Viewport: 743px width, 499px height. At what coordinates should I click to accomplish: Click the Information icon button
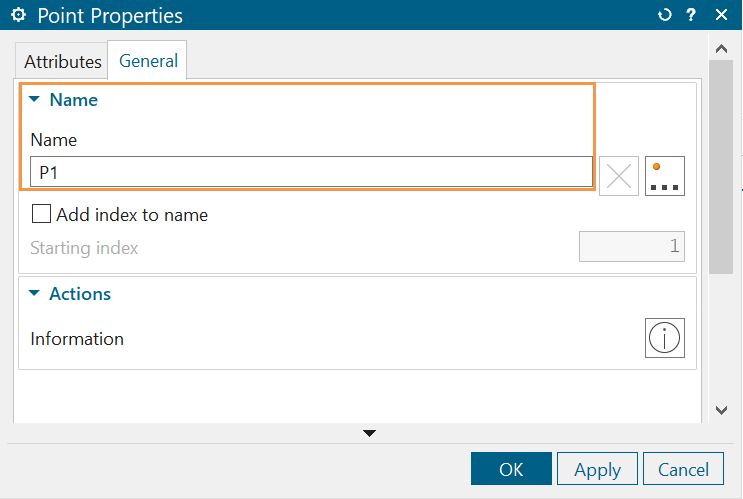[x=664, y=339]
